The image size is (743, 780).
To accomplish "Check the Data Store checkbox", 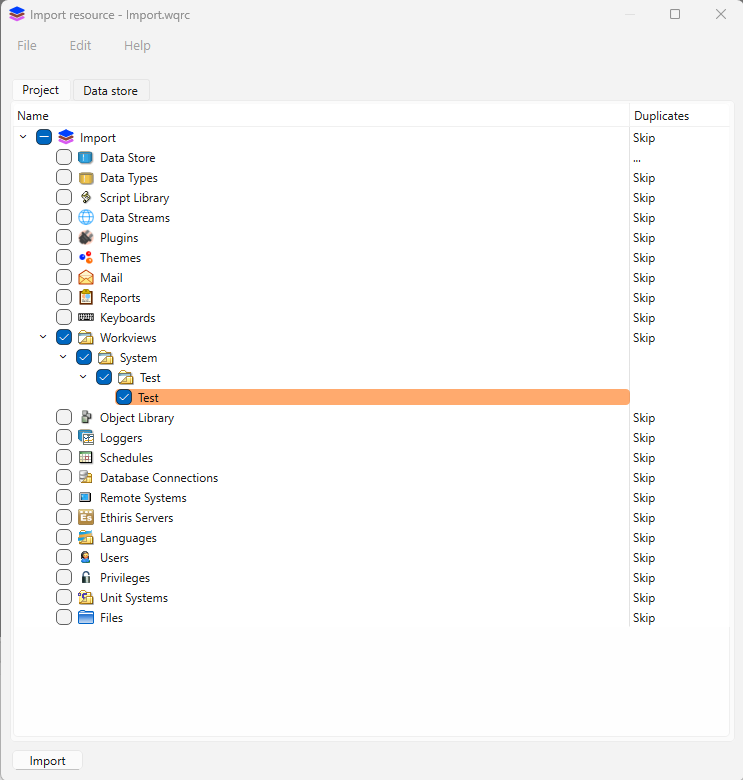I will pos(64,157).
